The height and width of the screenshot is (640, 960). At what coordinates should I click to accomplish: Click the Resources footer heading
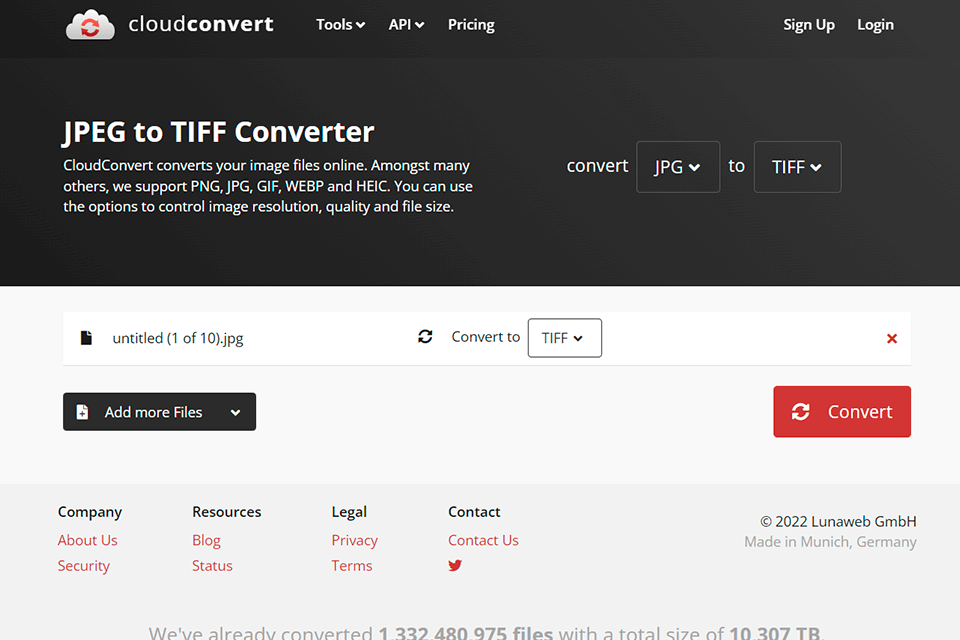point(227,512)
